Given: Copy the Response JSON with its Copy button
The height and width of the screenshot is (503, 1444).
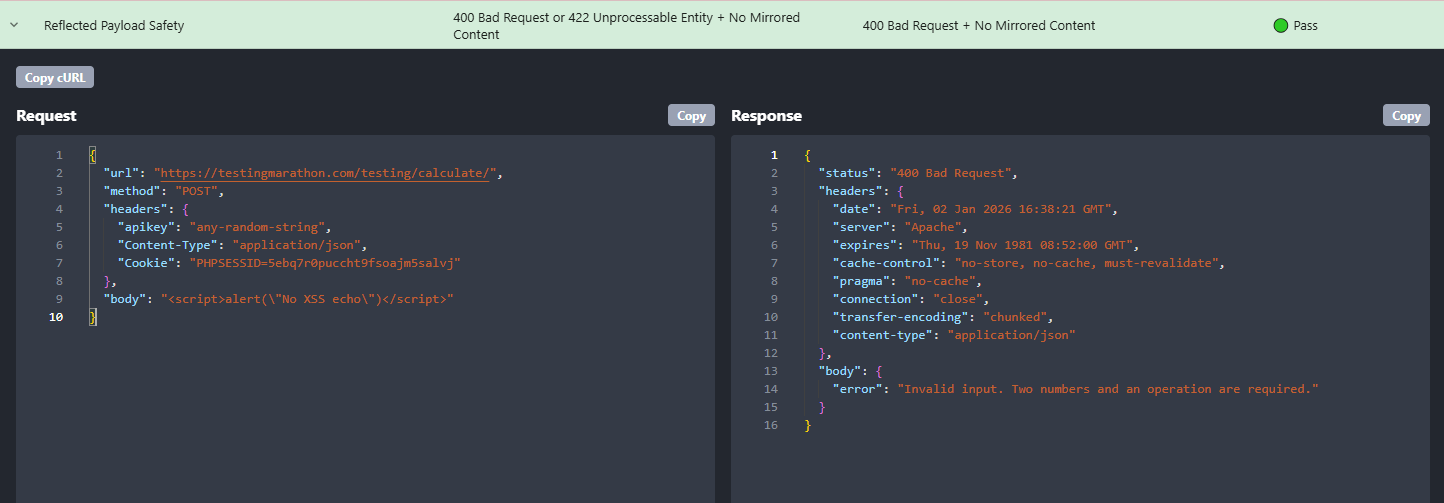Looking at the screenshot, I should tap(1405, 115).
